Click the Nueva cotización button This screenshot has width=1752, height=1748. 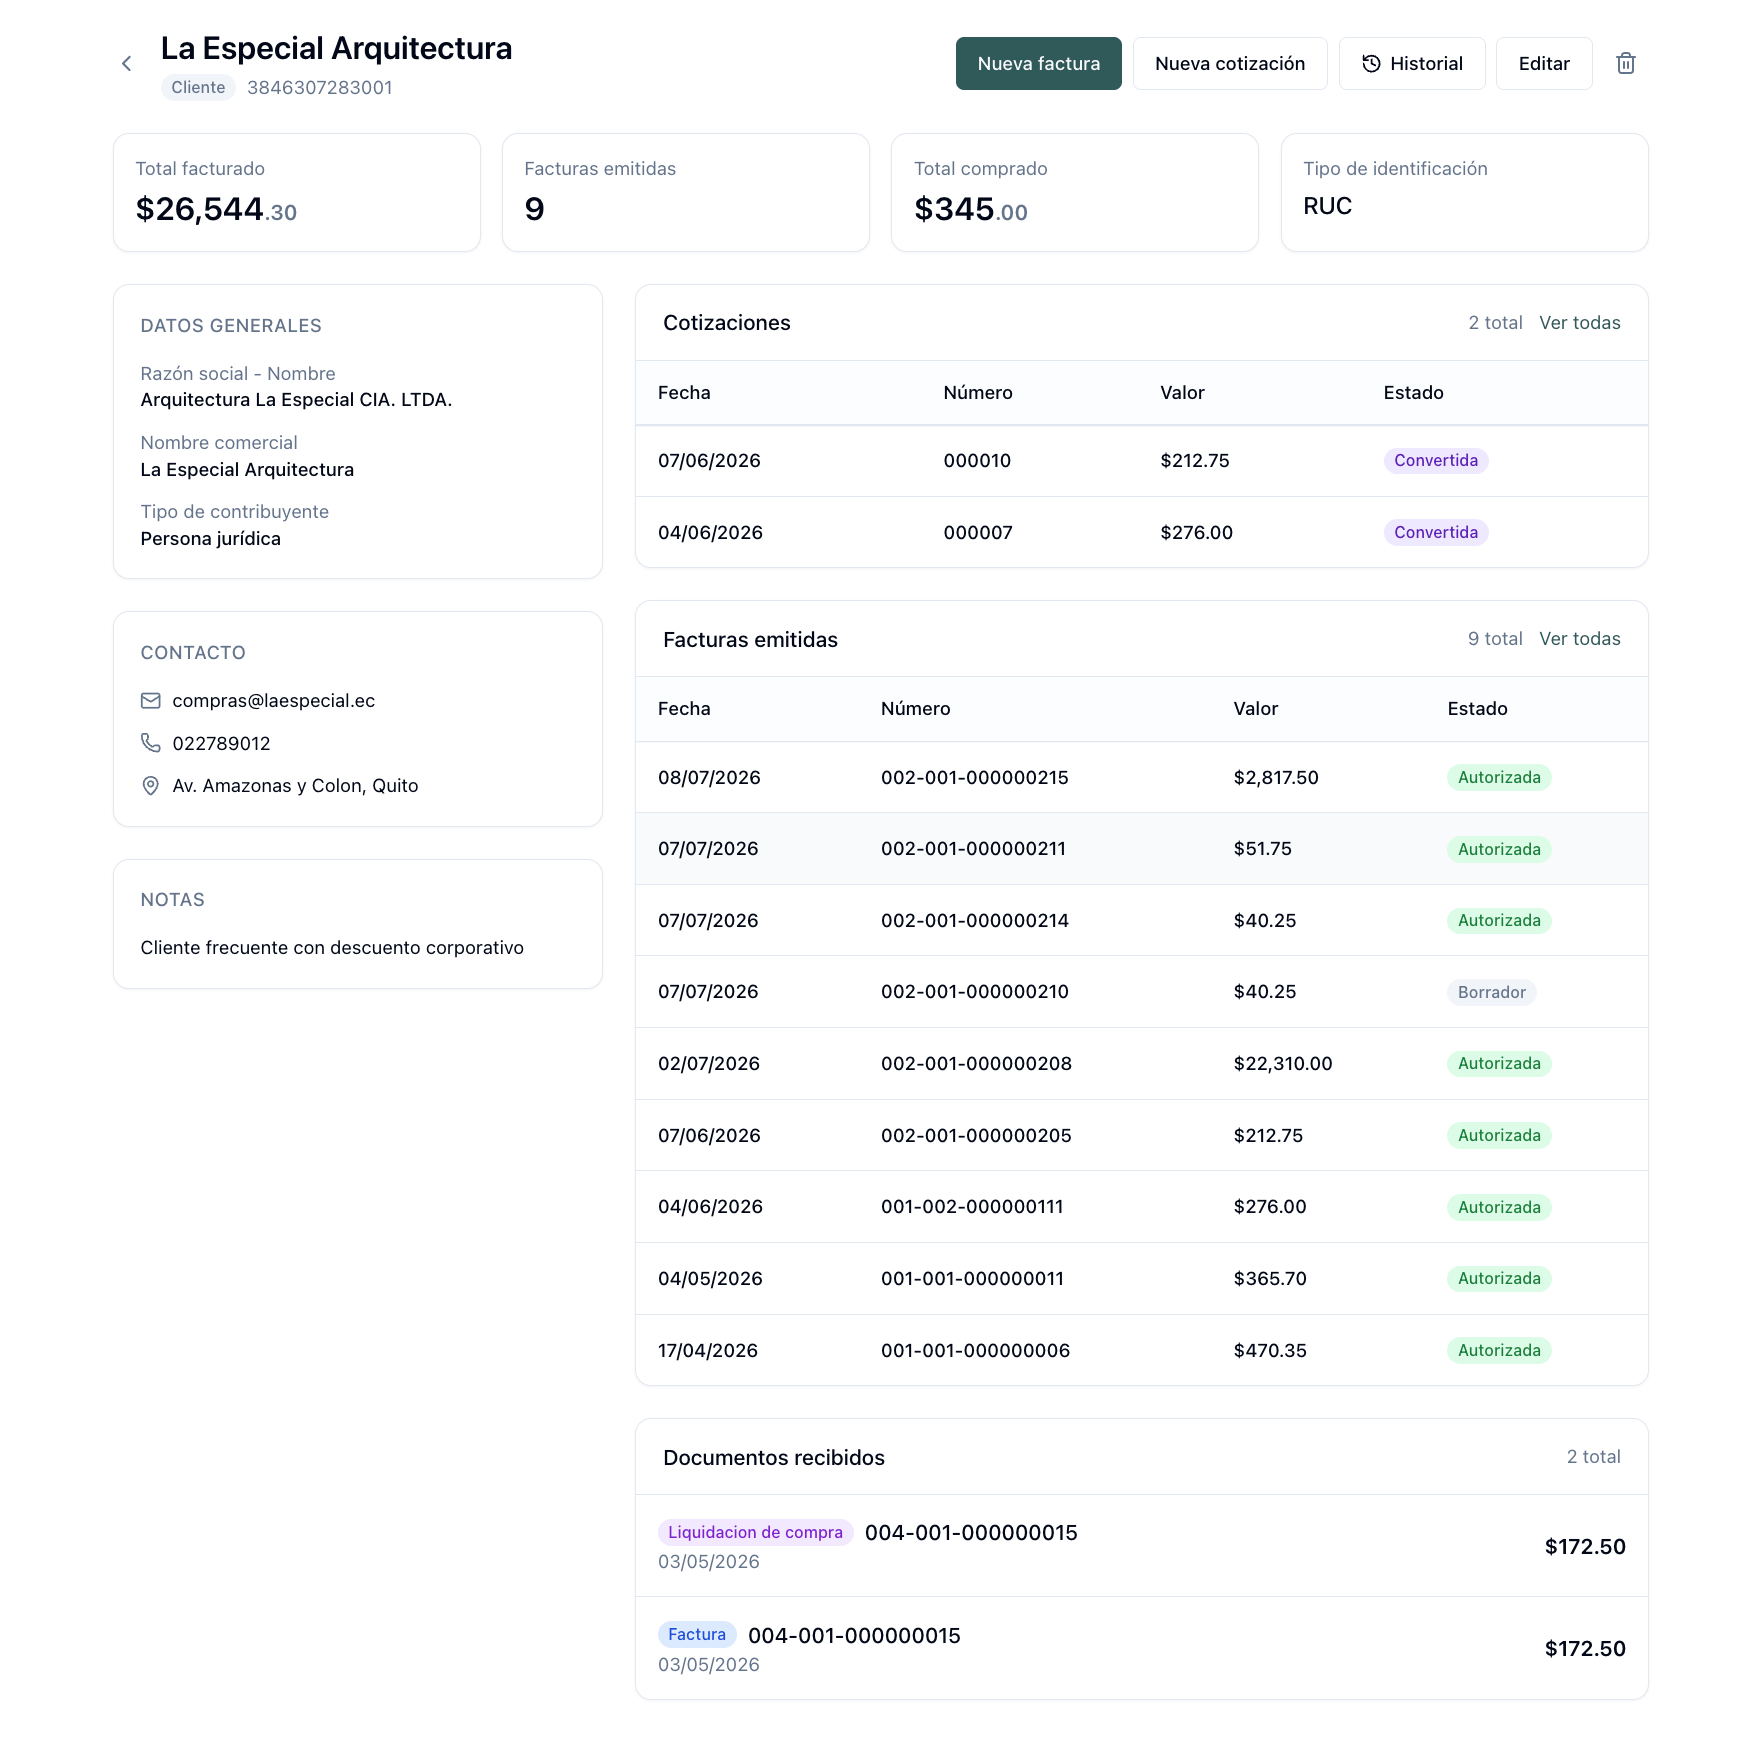[1230, 64]
